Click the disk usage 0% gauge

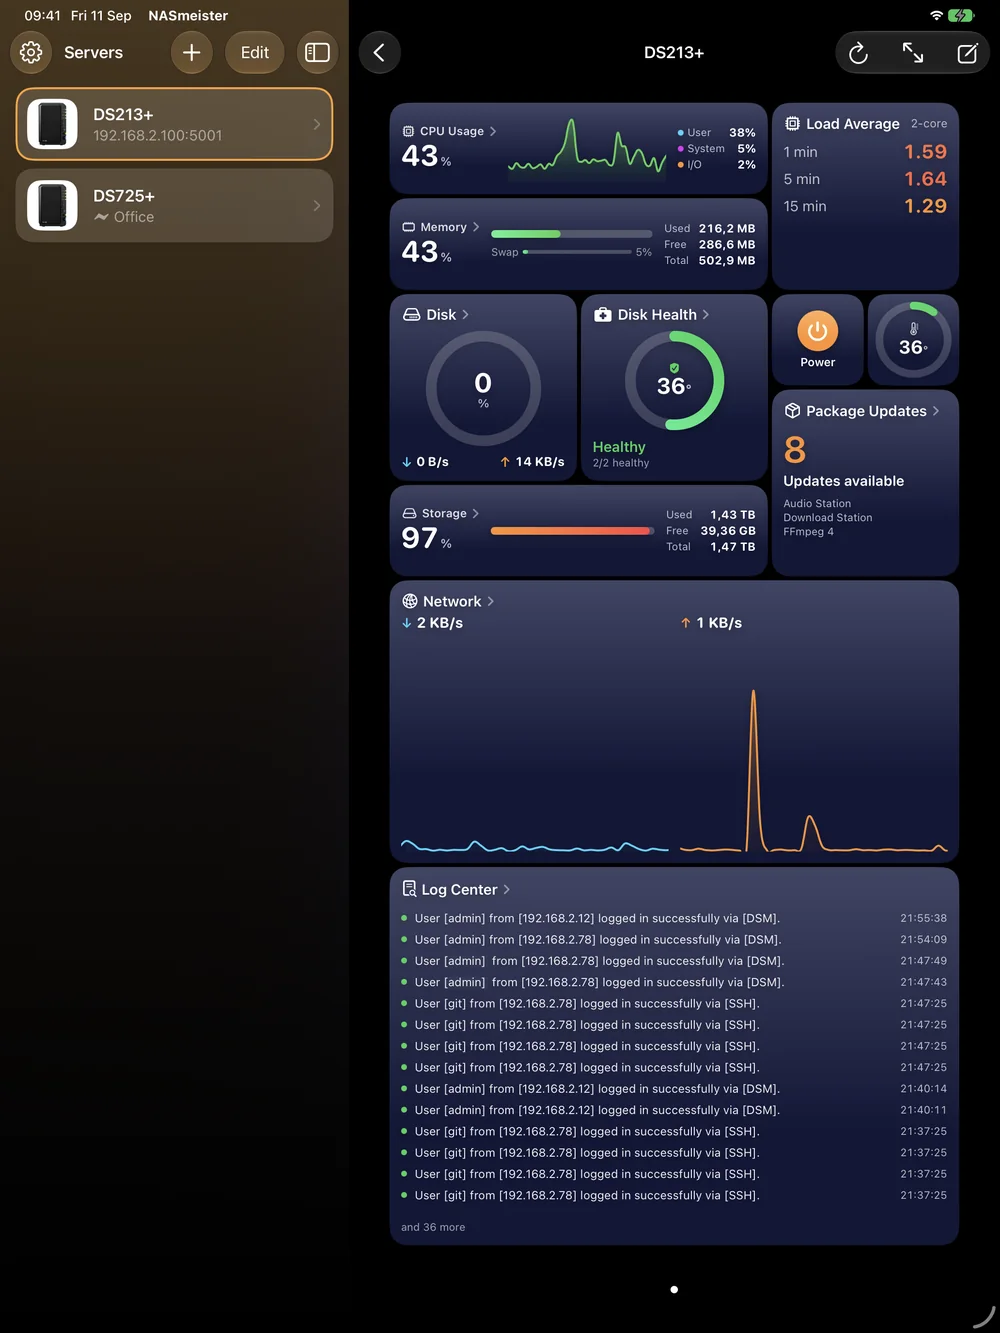coord(483,388)
